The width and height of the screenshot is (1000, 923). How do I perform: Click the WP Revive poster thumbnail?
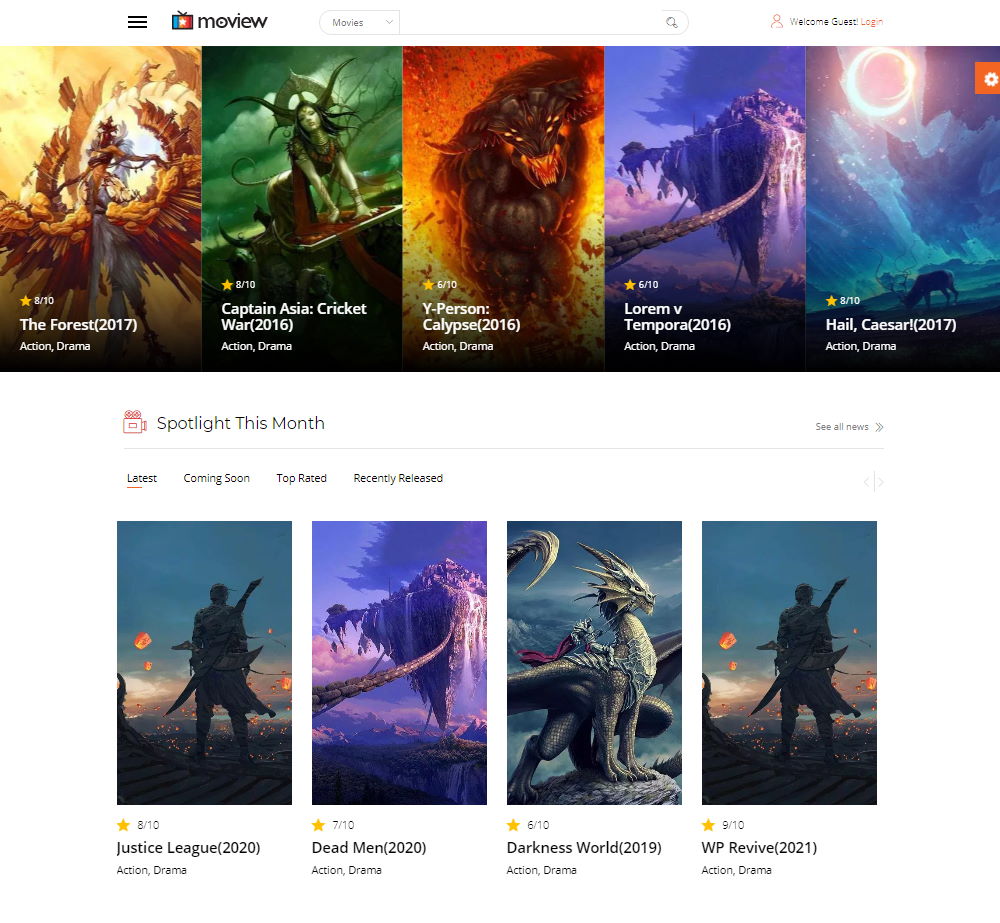790,663
